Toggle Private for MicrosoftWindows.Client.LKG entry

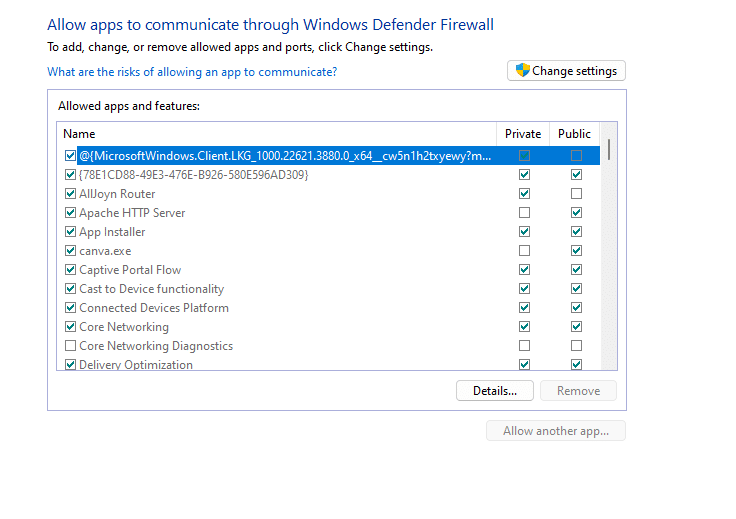pos(524,156)
